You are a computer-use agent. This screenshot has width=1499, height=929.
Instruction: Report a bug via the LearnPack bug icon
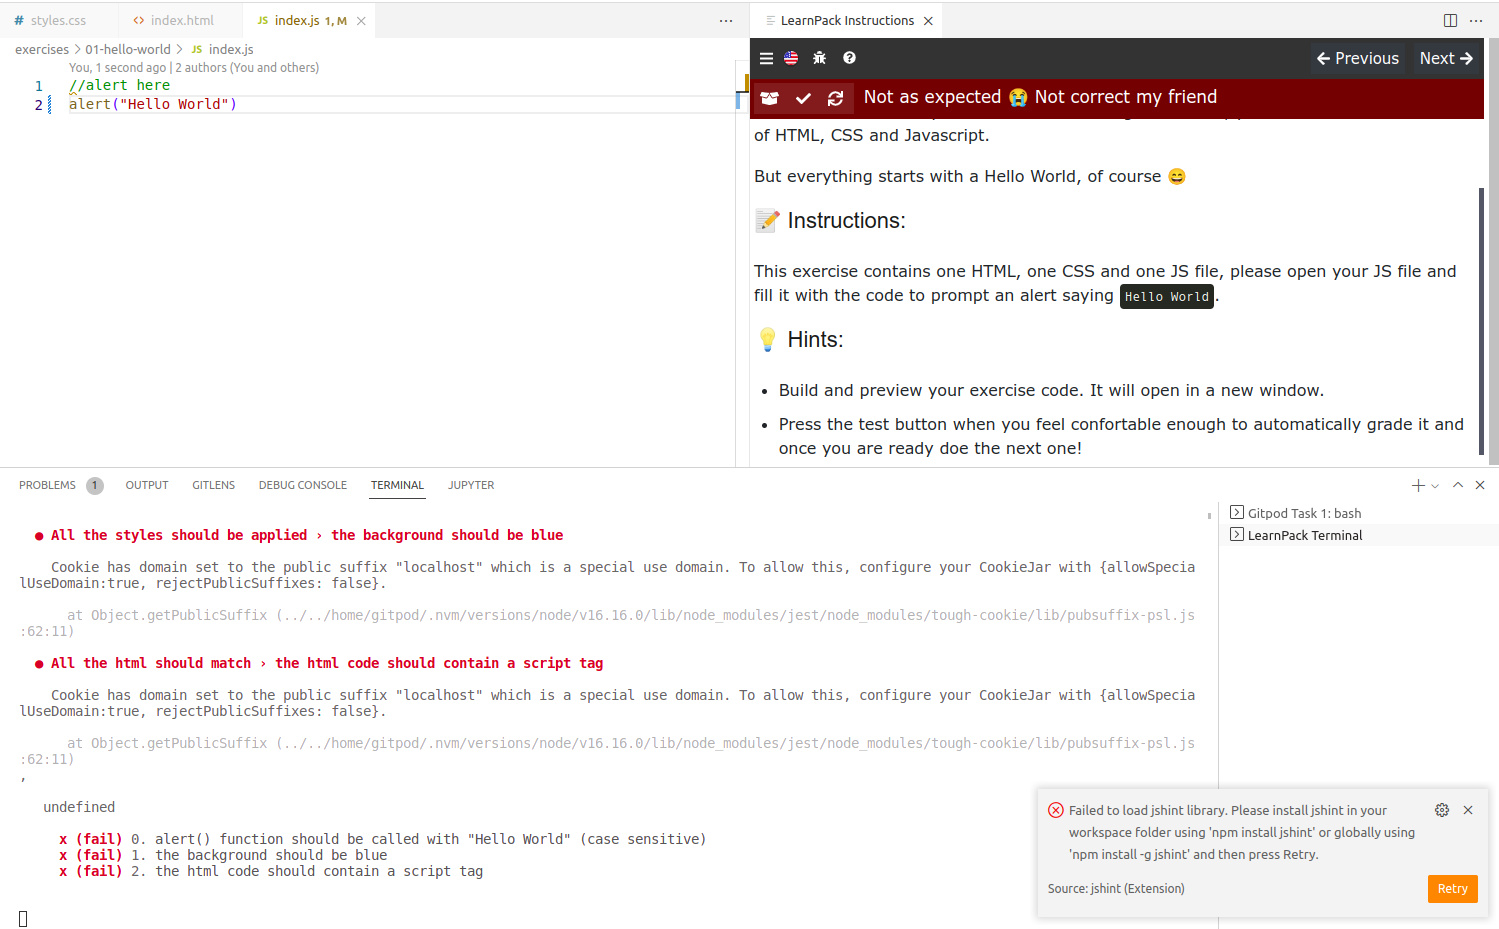coord(819,58)
